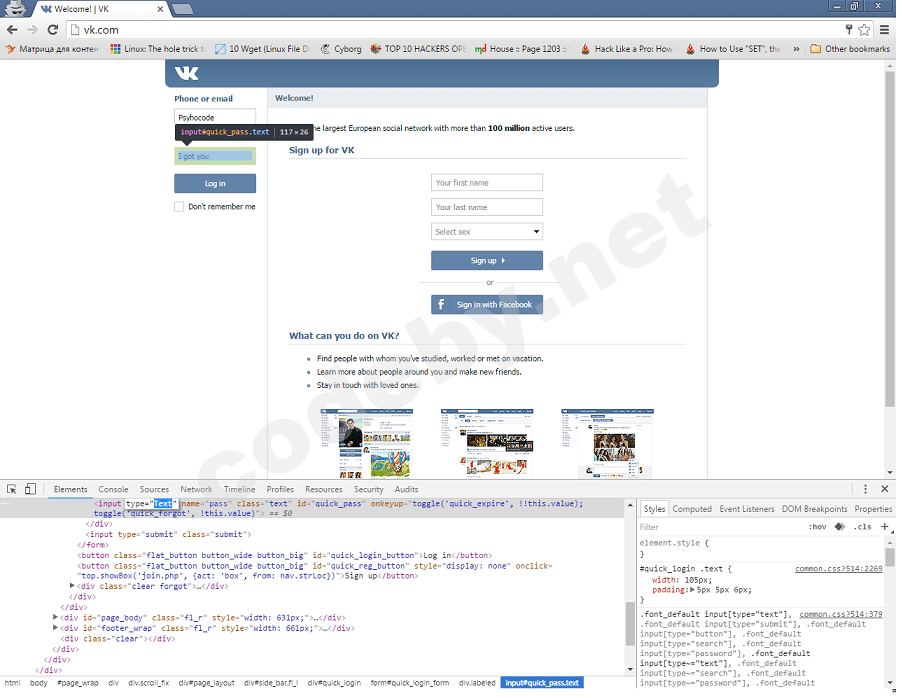Open the Cyborg bookmark
The height and width of the screenshot is (698, 902).
342,49
